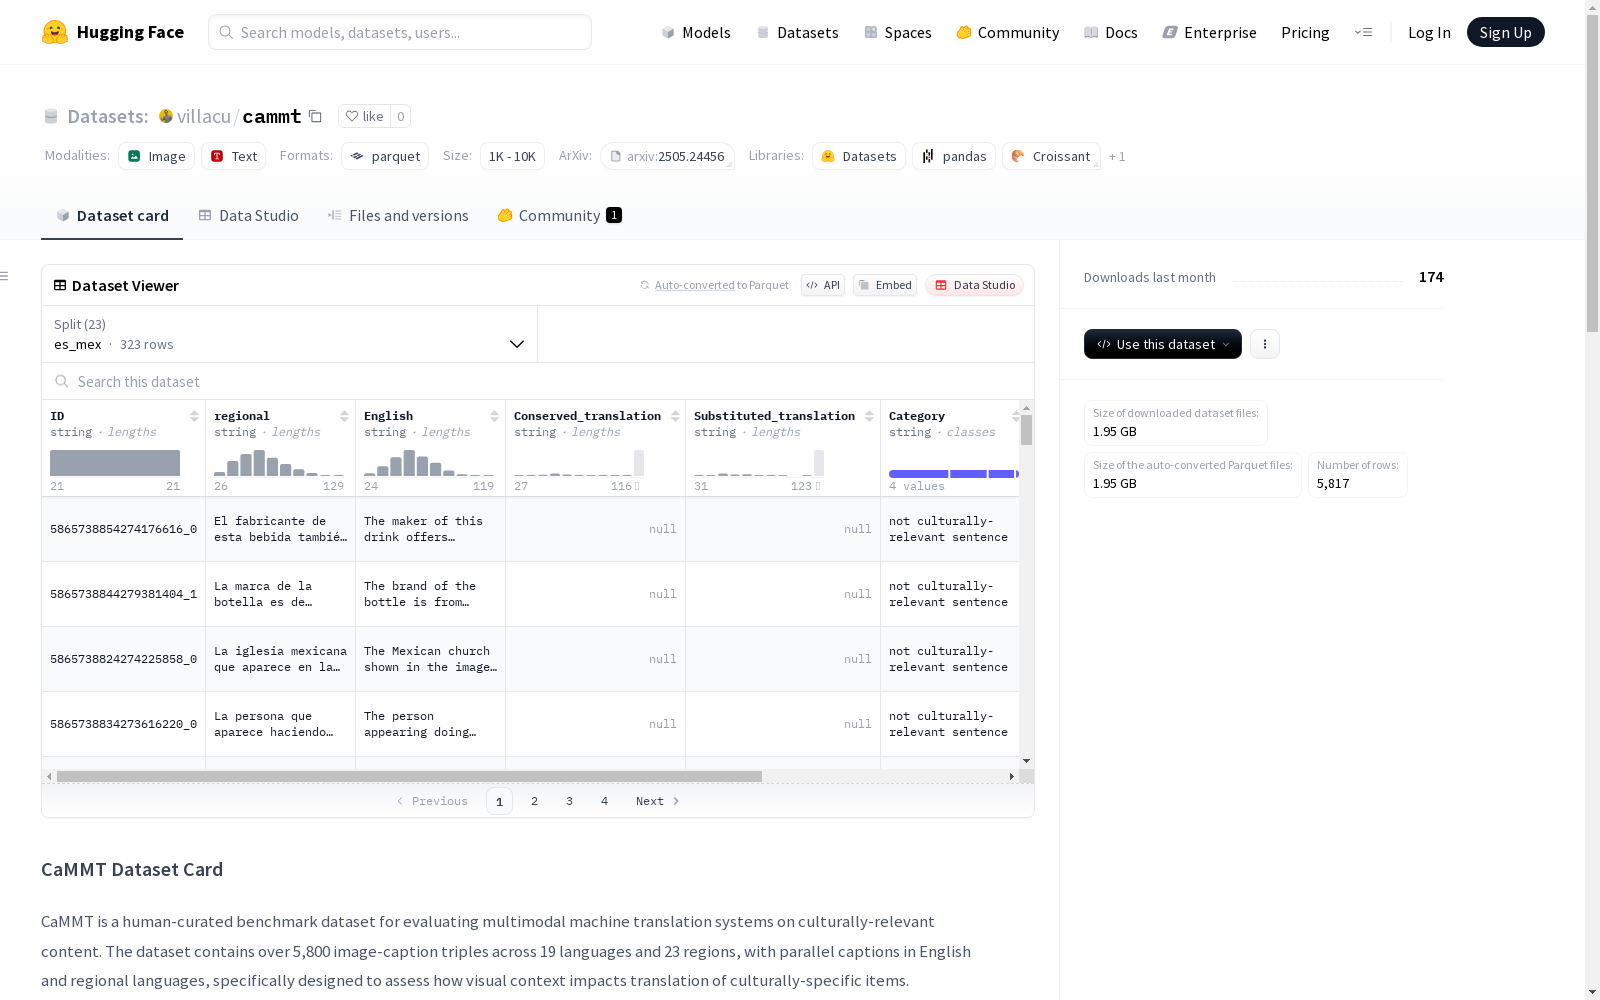
Task: Go to page 3 of results
Action: tap(570, 801)
